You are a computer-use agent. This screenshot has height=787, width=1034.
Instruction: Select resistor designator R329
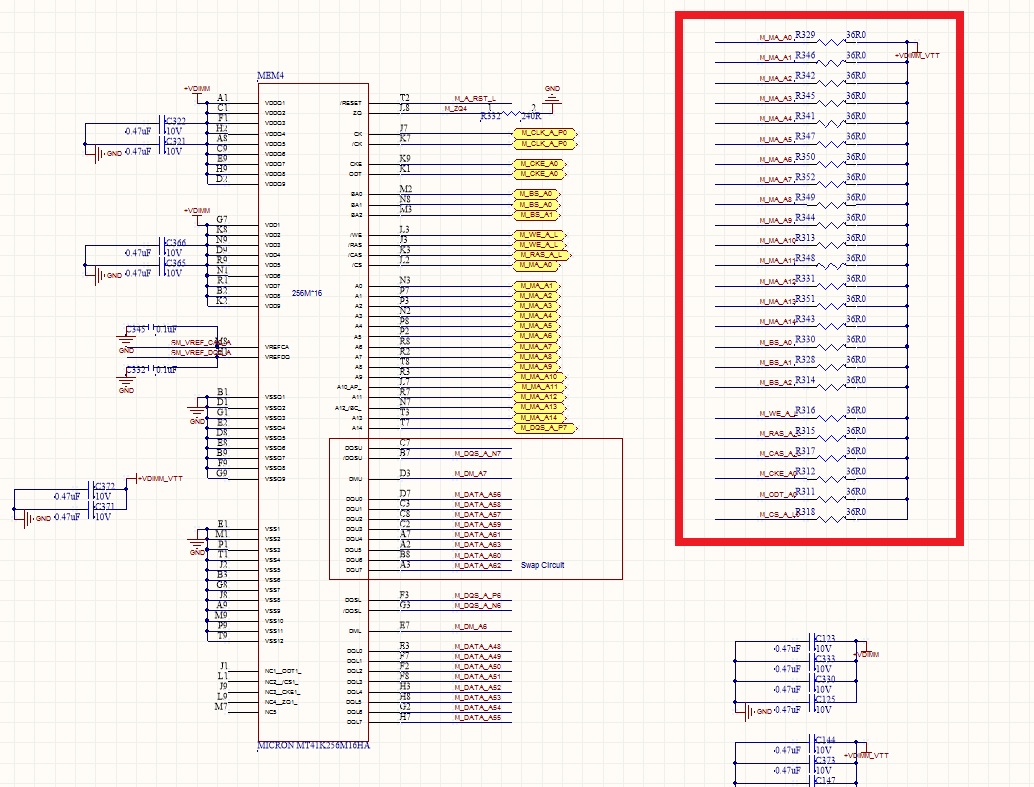[805, 35]
